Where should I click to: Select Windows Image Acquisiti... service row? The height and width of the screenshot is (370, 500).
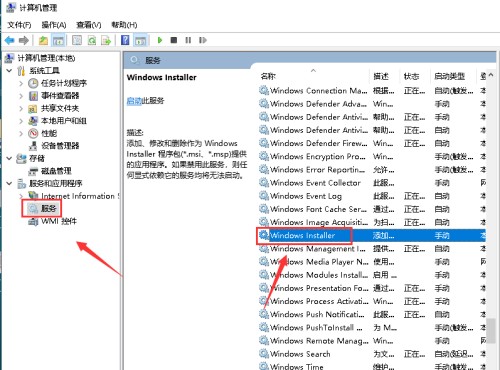pyautogui.click(x=372, y=222)
